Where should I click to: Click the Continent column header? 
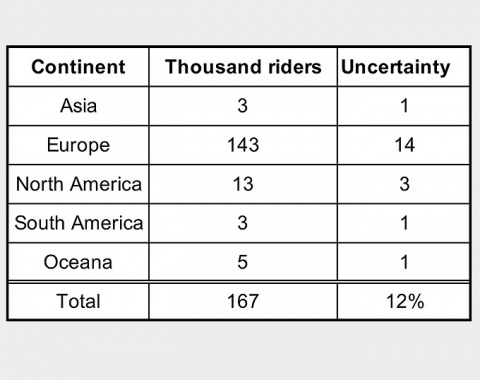pyautogui.click(x=78, y=67)
